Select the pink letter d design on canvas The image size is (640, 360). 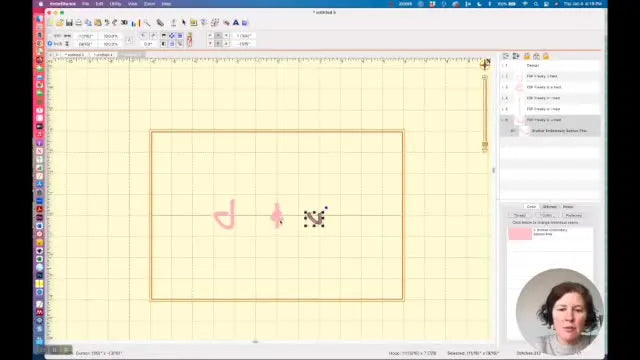click(x=225, y=214)
